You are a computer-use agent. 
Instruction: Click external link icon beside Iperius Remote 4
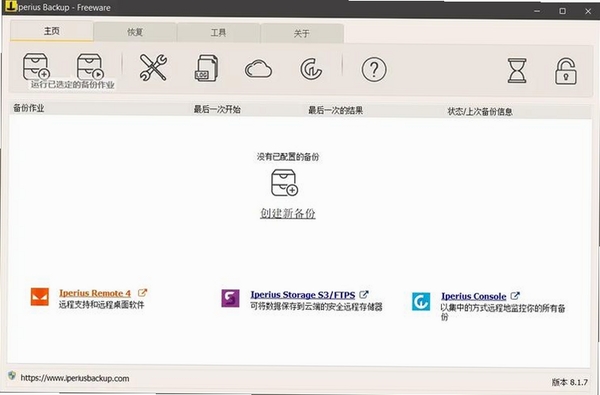point(142,293)
